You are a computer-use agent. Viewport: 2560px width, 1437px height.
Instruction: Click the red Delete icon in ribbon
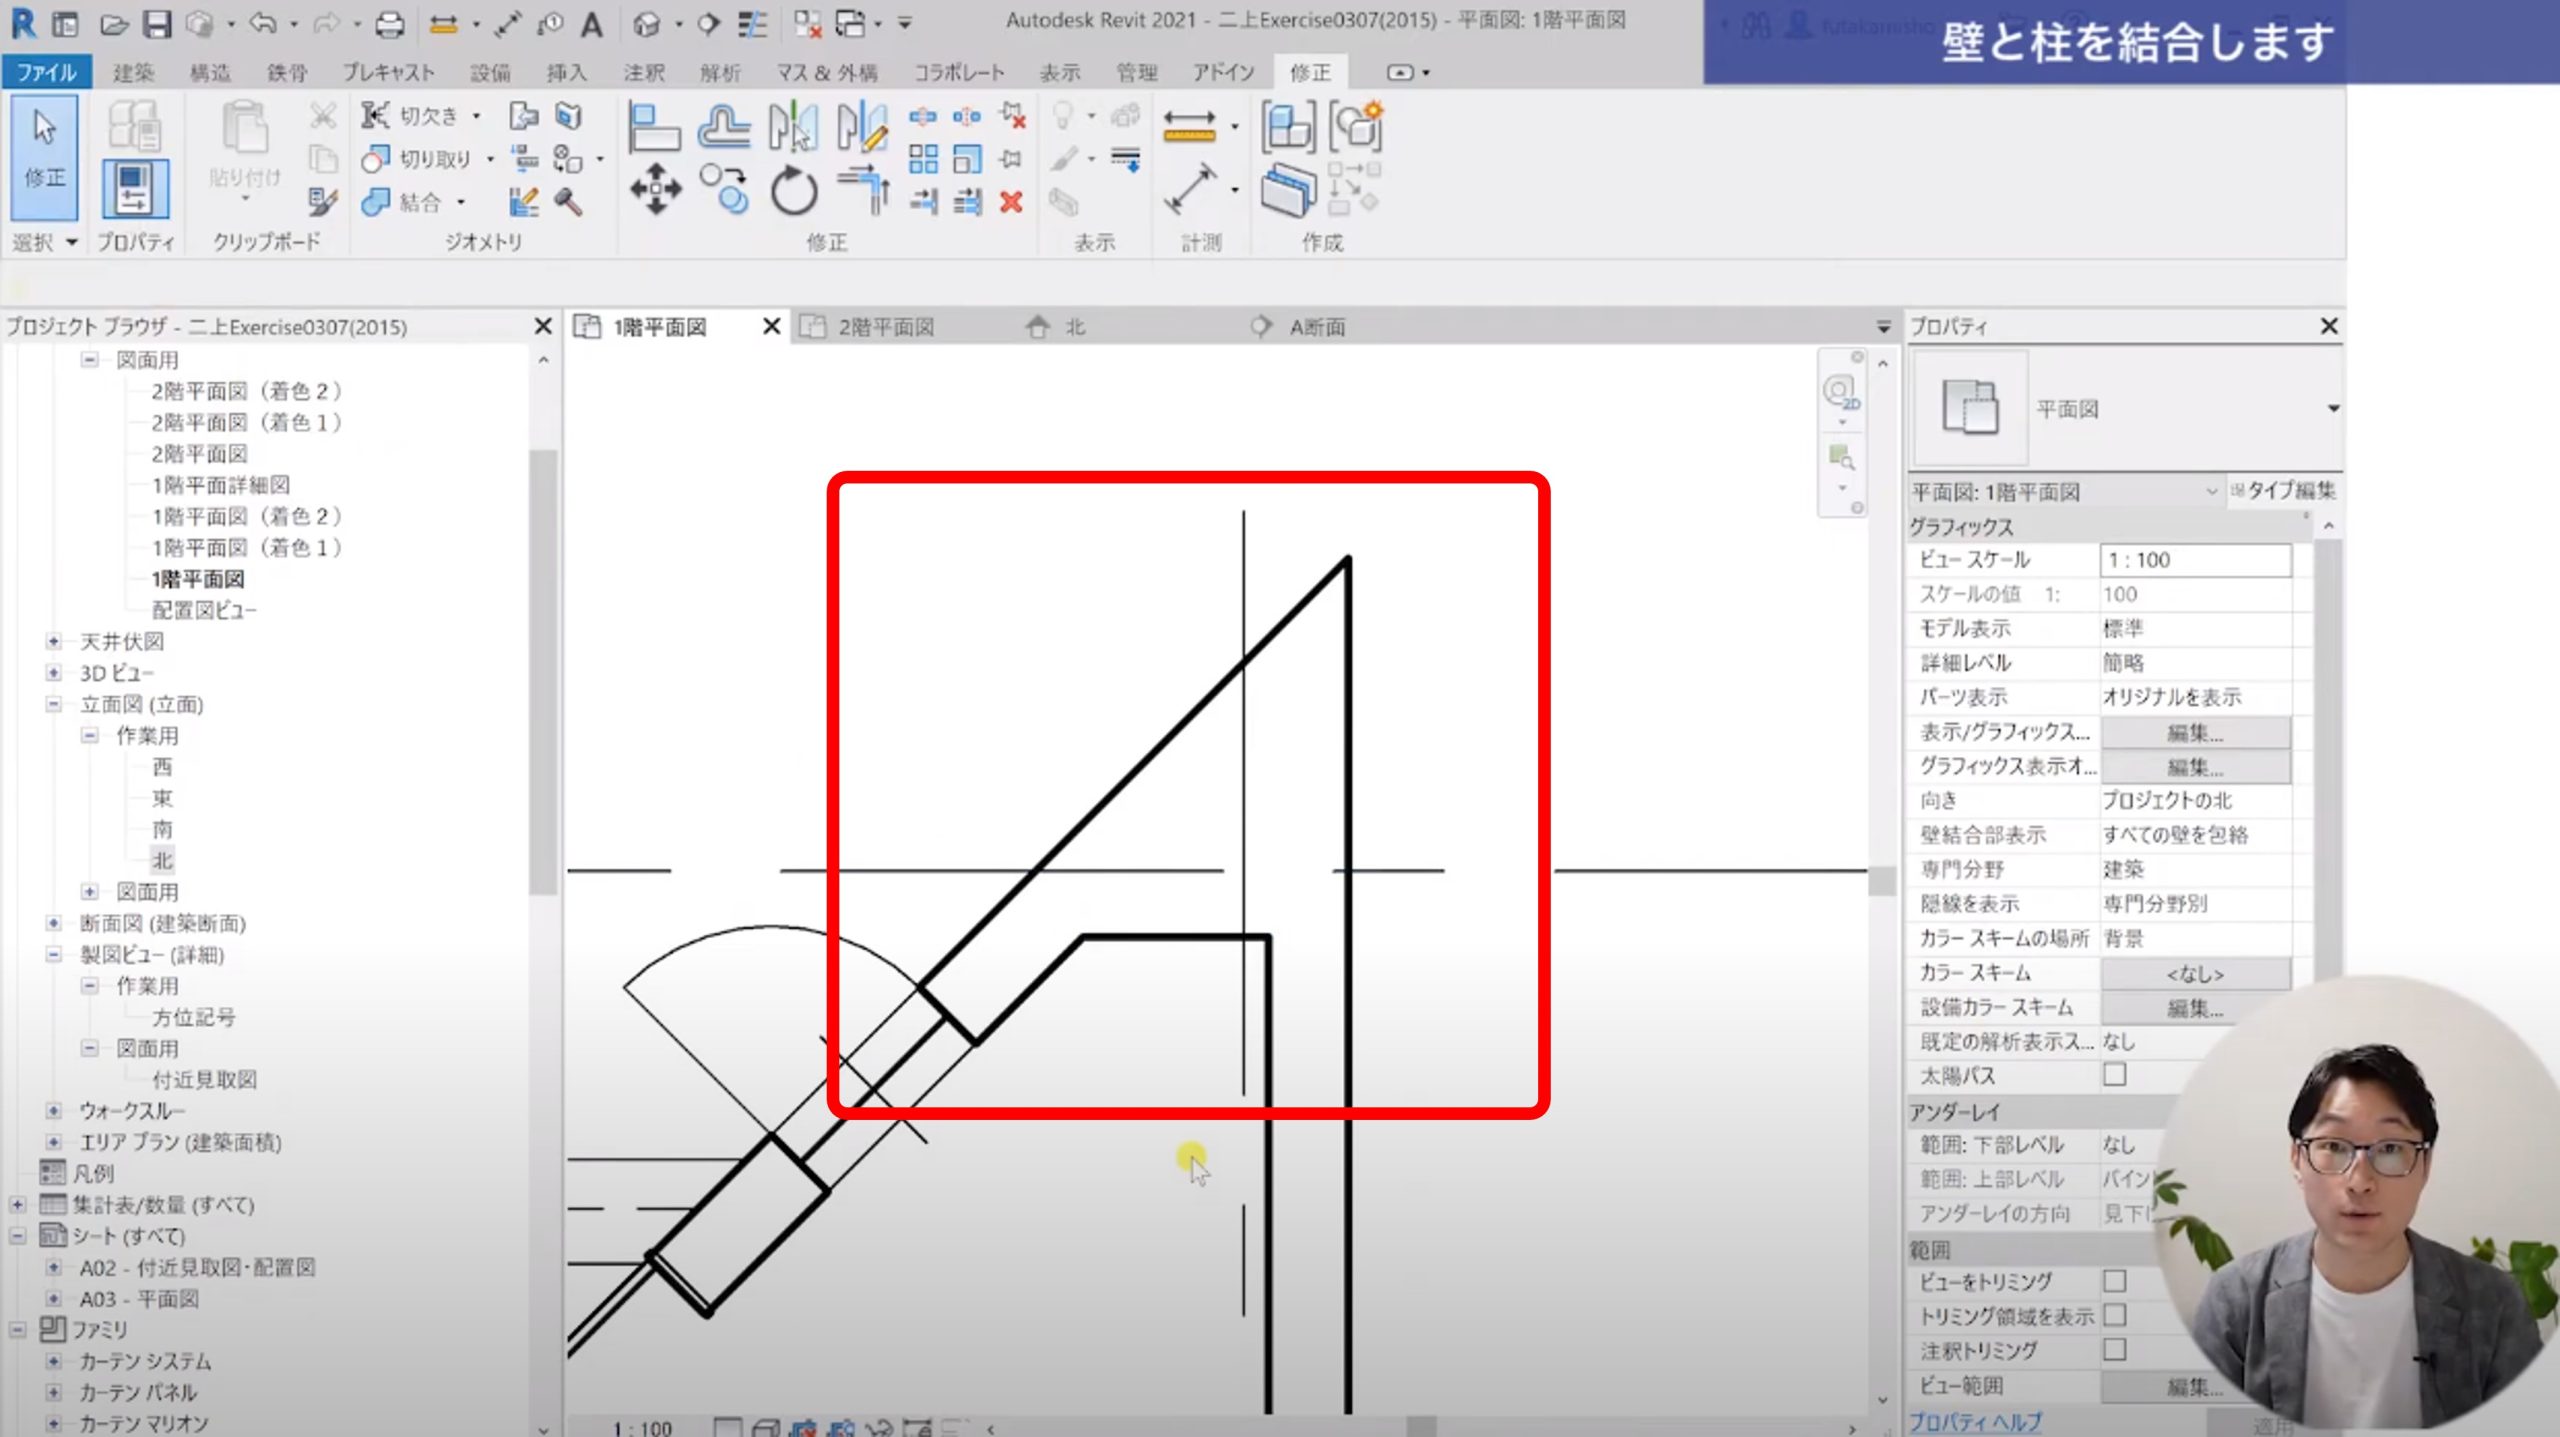point(1011,202)
